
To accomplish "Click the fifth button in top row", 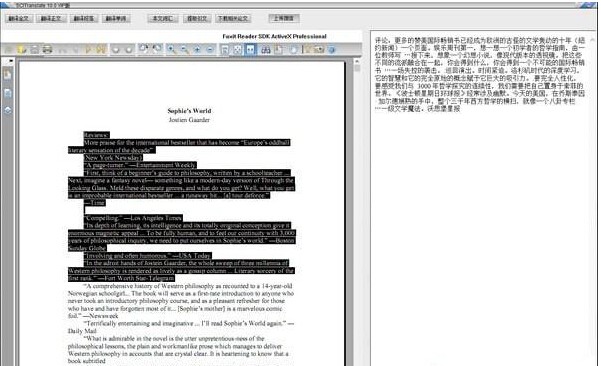I will coord(163,18).
